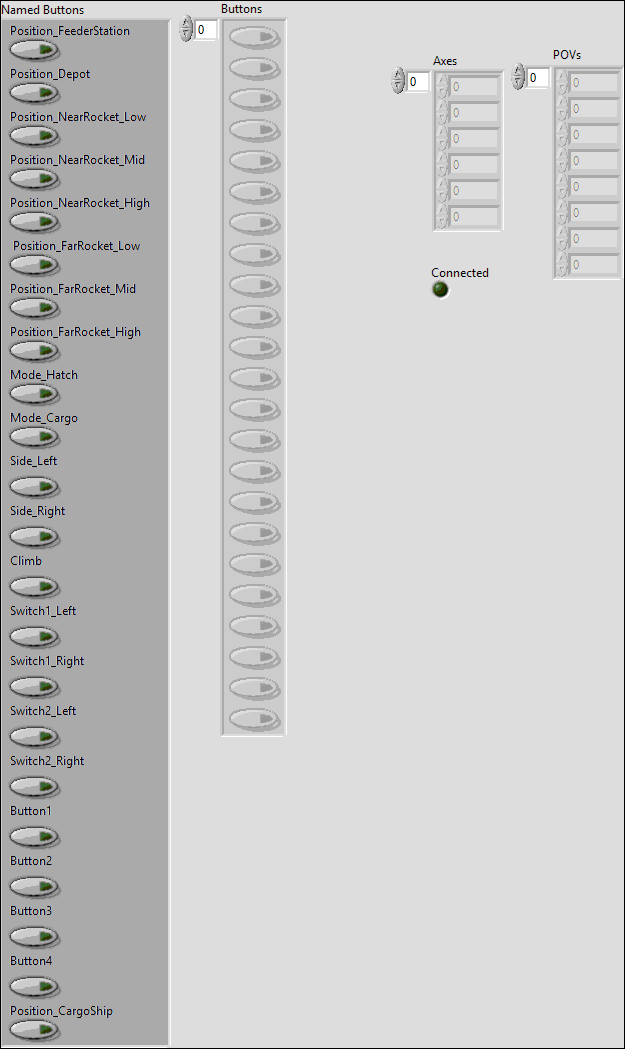Click the POVs array index field

pos(537,78)
